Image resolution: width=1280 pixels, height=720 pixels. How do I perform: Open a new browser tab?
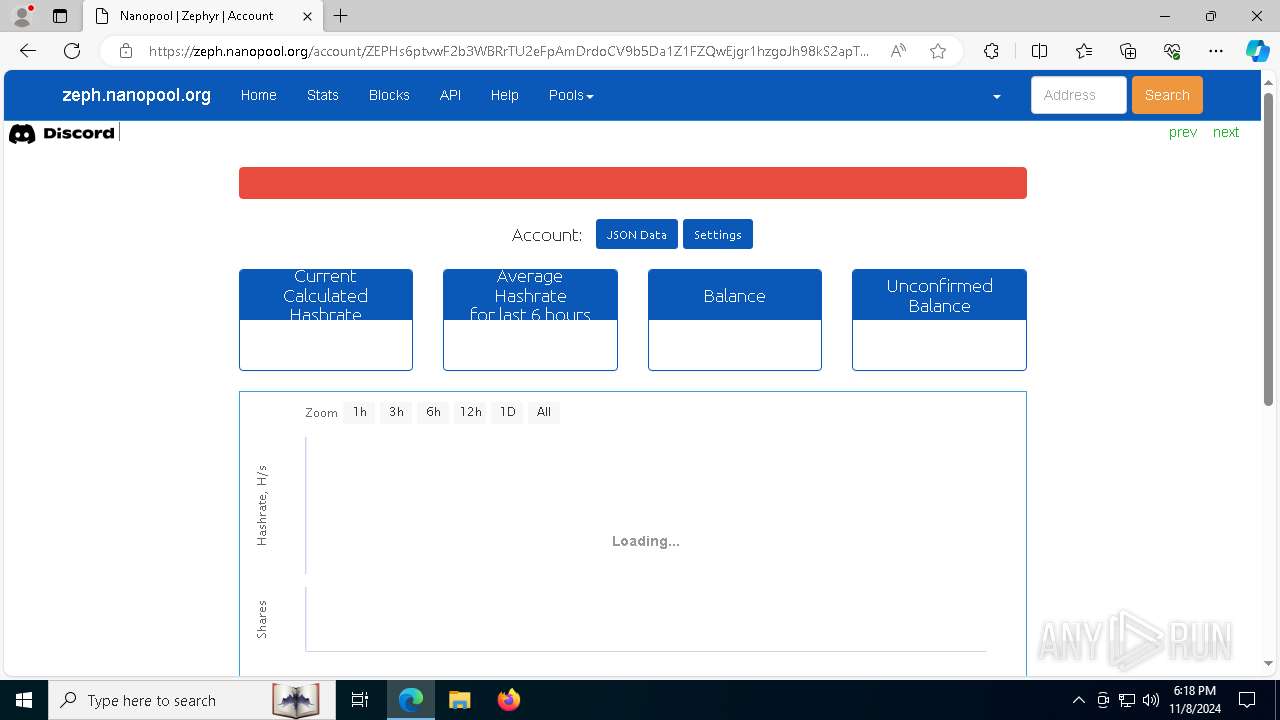point(341,16)
